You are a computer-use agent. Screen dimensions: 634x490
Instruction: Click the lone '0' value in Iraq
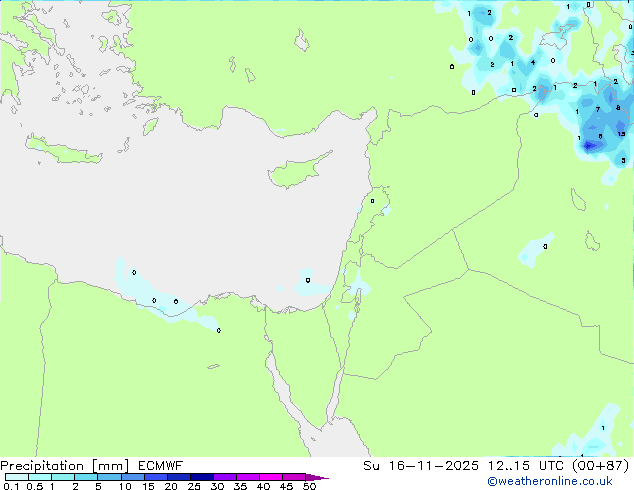pyautogui.click(x=545, y=246)
